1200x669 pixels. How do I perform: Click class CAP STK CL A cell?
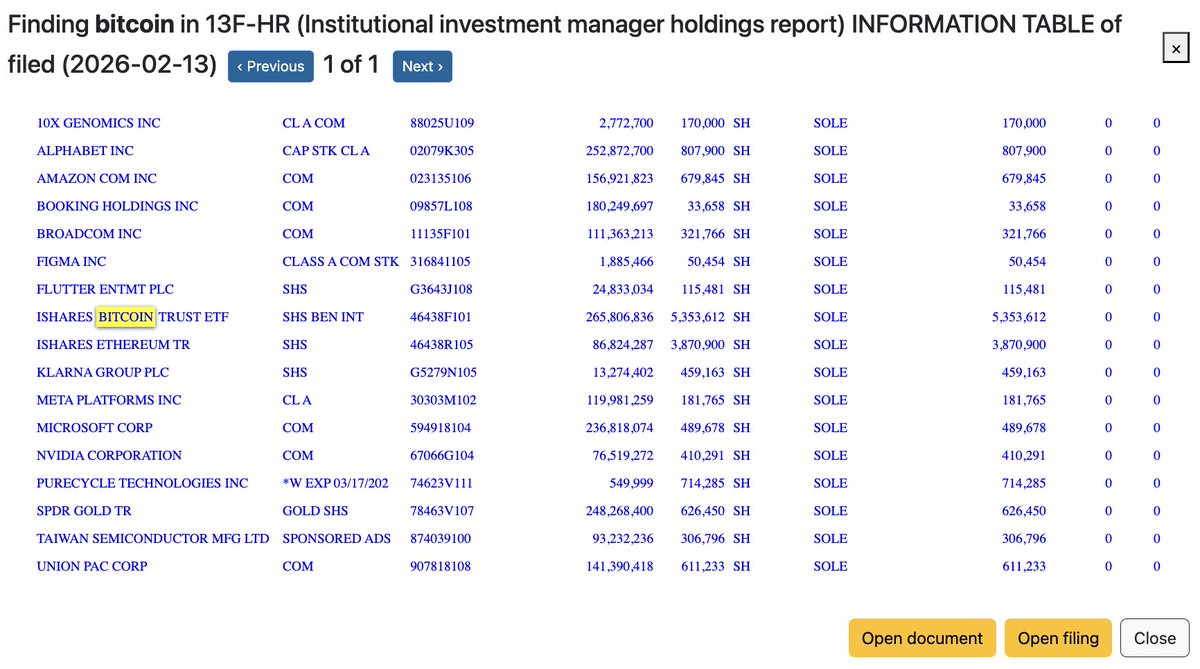pyautogui.click(x=326, y=151)
